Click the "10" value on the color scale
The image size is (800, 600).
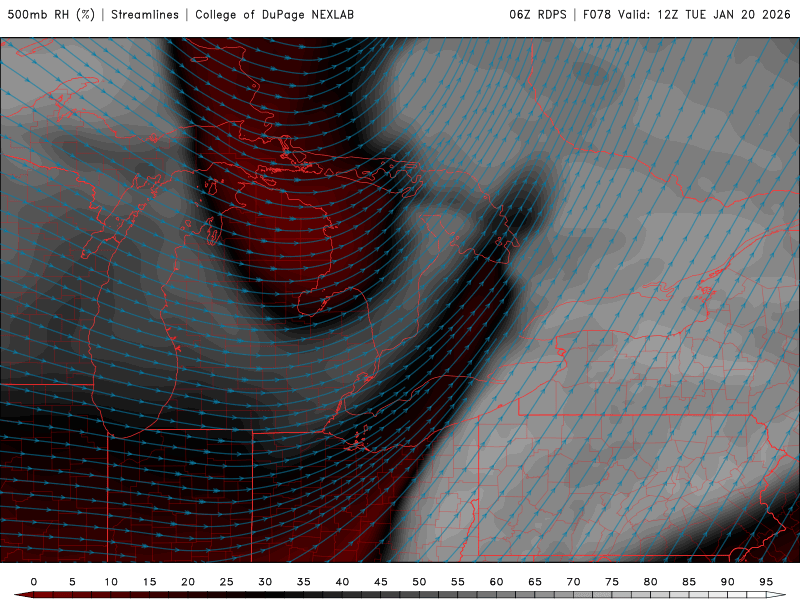[111, 582]
